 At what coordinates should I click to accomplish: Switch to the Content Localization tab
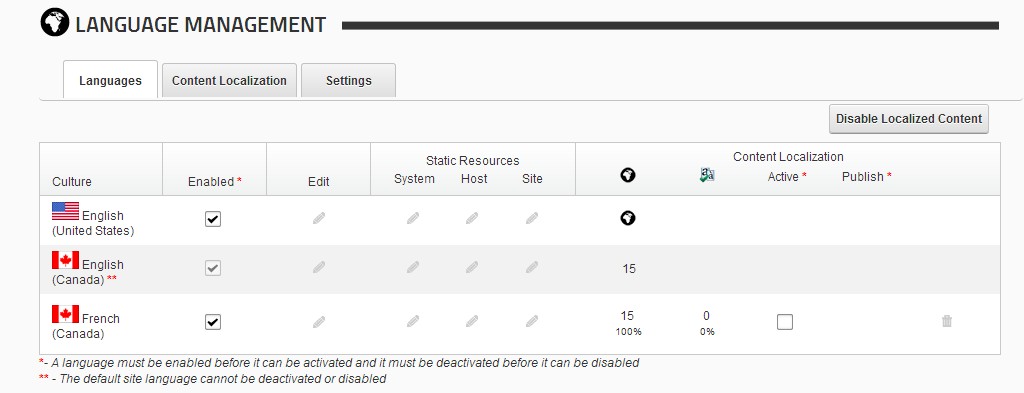[229, 80]
